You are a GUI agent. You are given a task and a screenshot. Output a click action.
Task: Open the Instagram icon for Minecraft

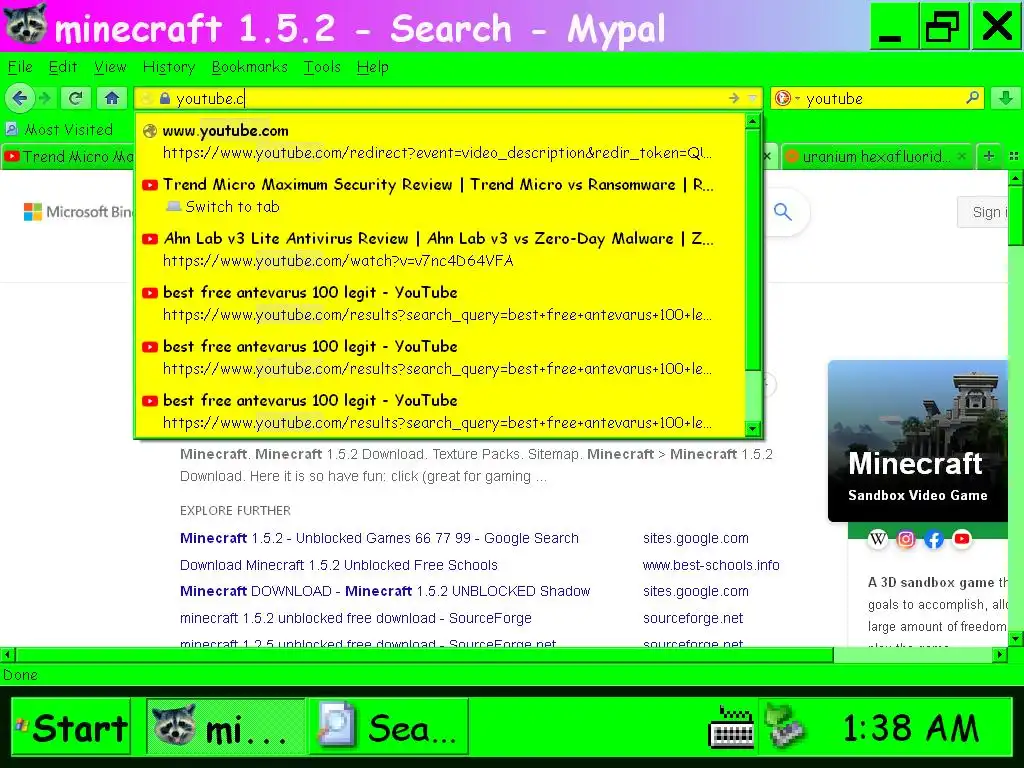click(906, 539)
